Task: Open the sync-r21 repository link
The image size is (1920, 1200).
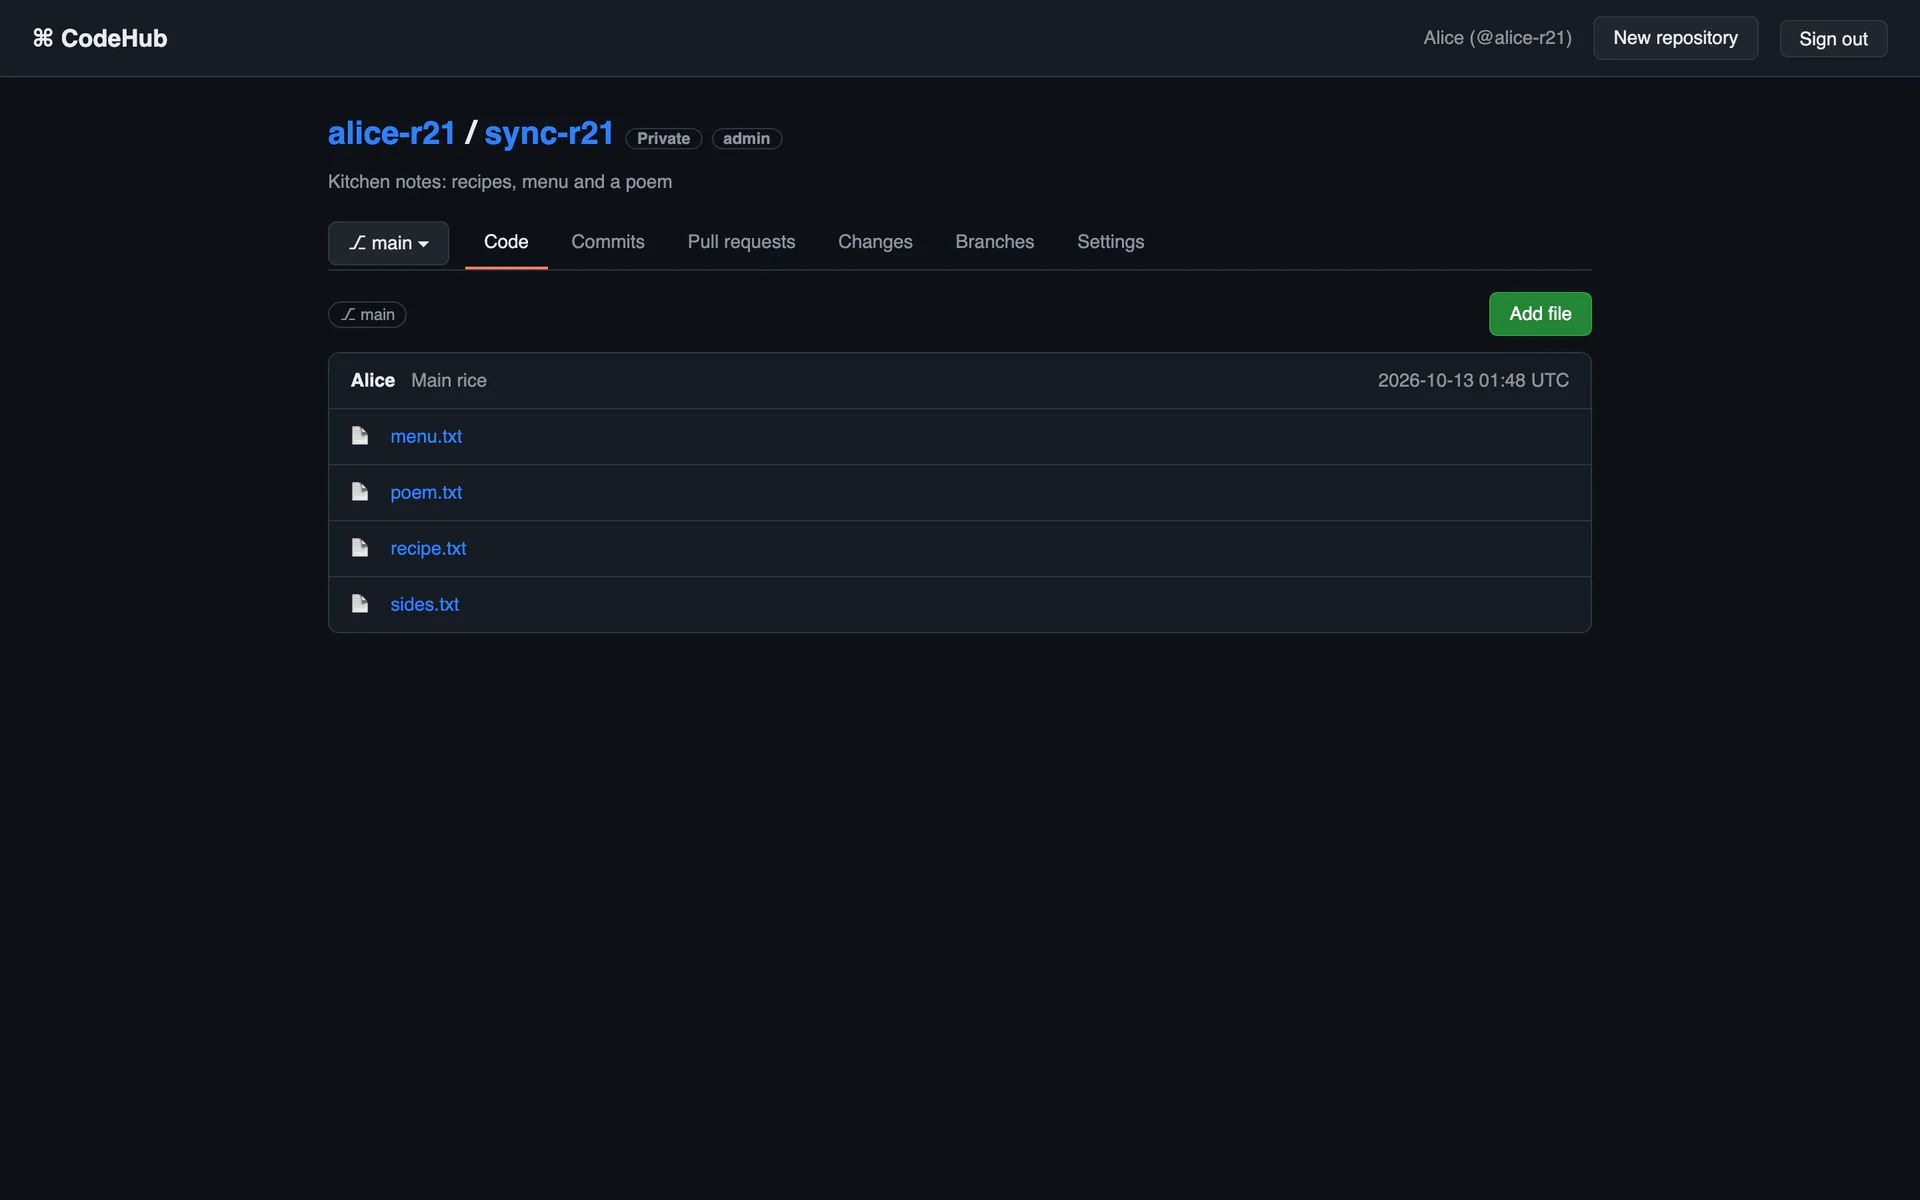Action: (549, 133)
